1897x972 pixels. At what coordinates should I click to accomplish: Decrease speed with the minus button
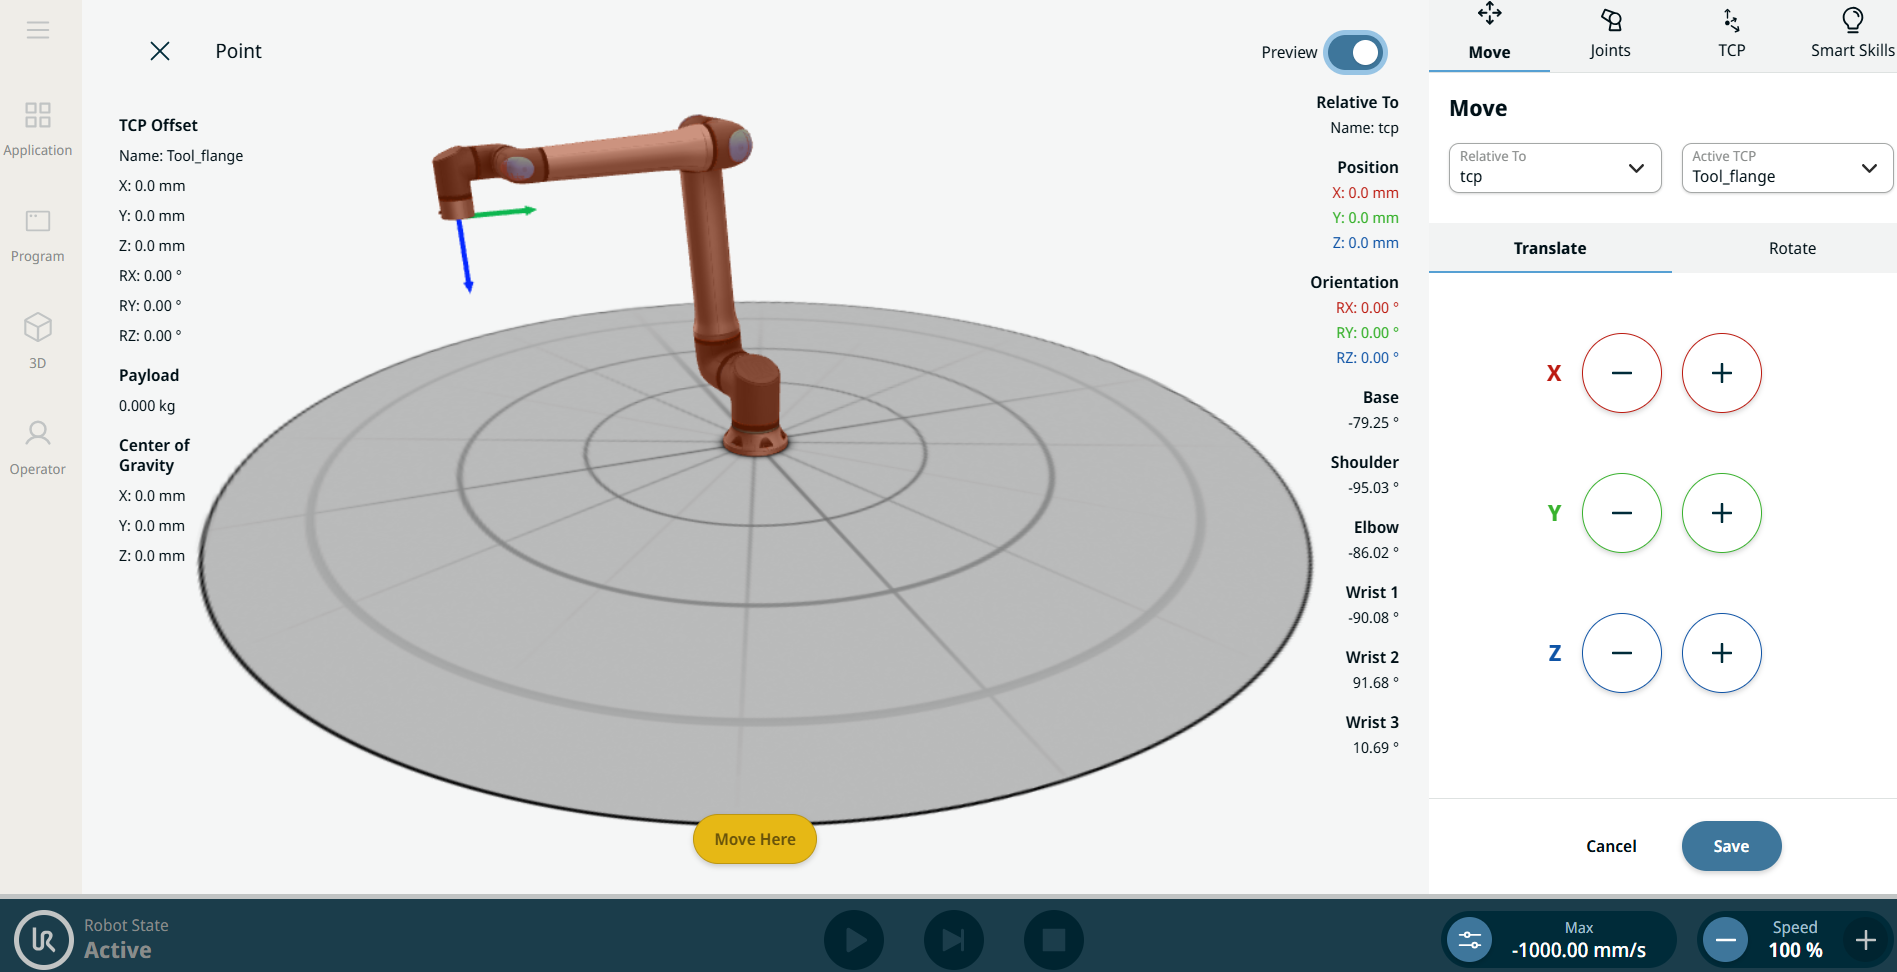click(1726, 940)
